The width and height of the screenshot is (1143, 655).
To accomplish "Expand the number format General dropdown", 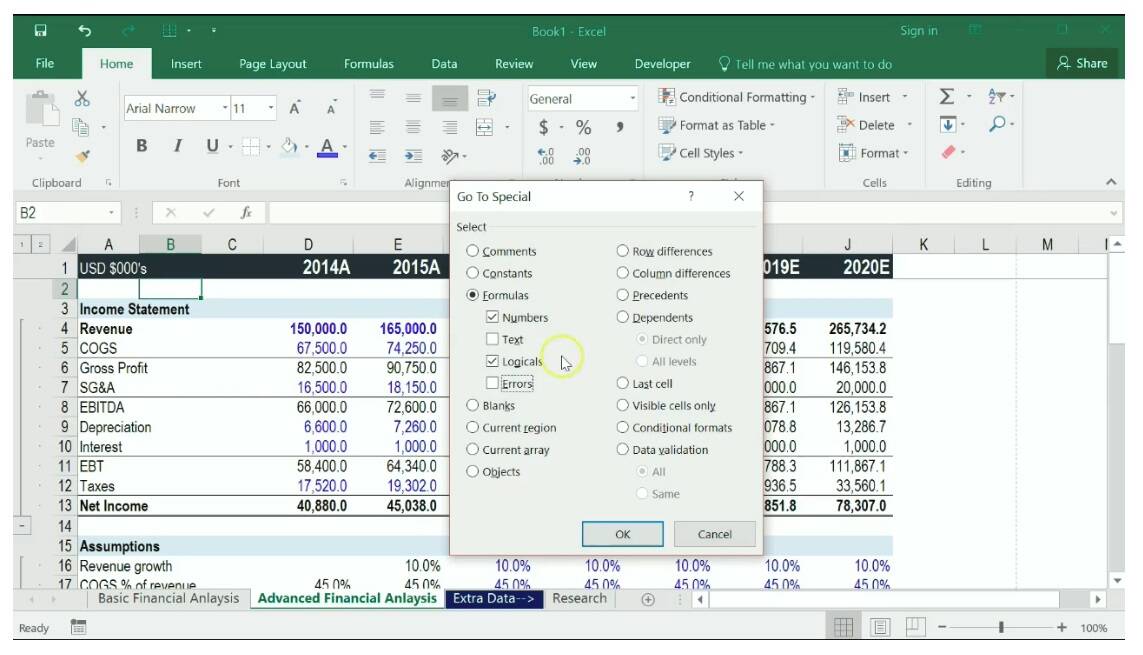I will pos(632,99).
